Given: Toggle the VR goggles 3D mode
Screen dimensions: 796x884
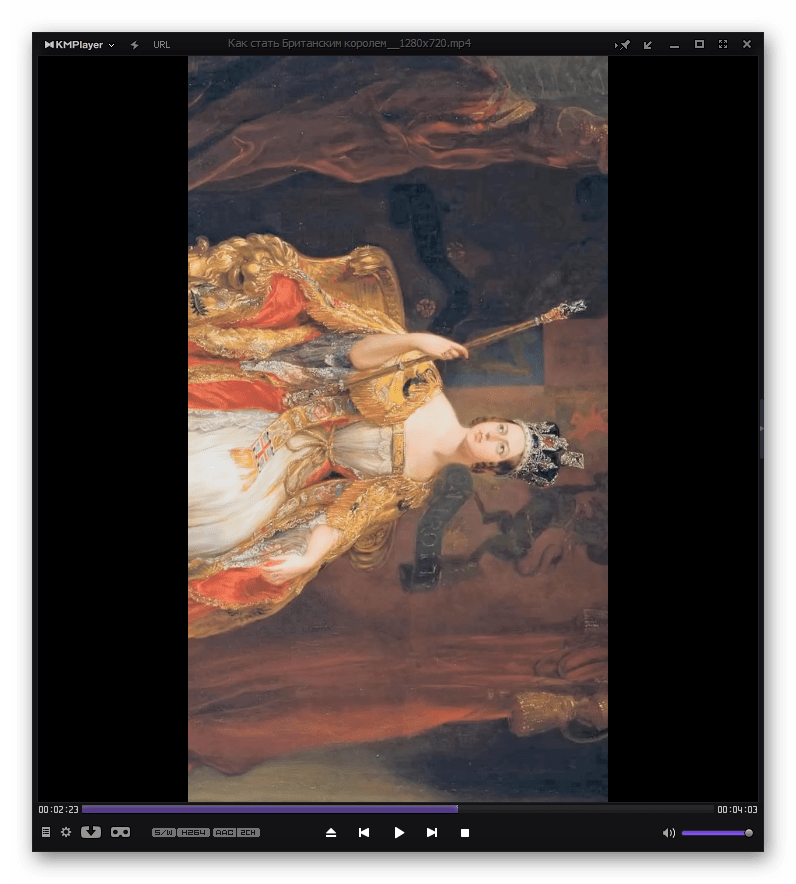Looking at the screenshot, I should [x=120, y=832].
